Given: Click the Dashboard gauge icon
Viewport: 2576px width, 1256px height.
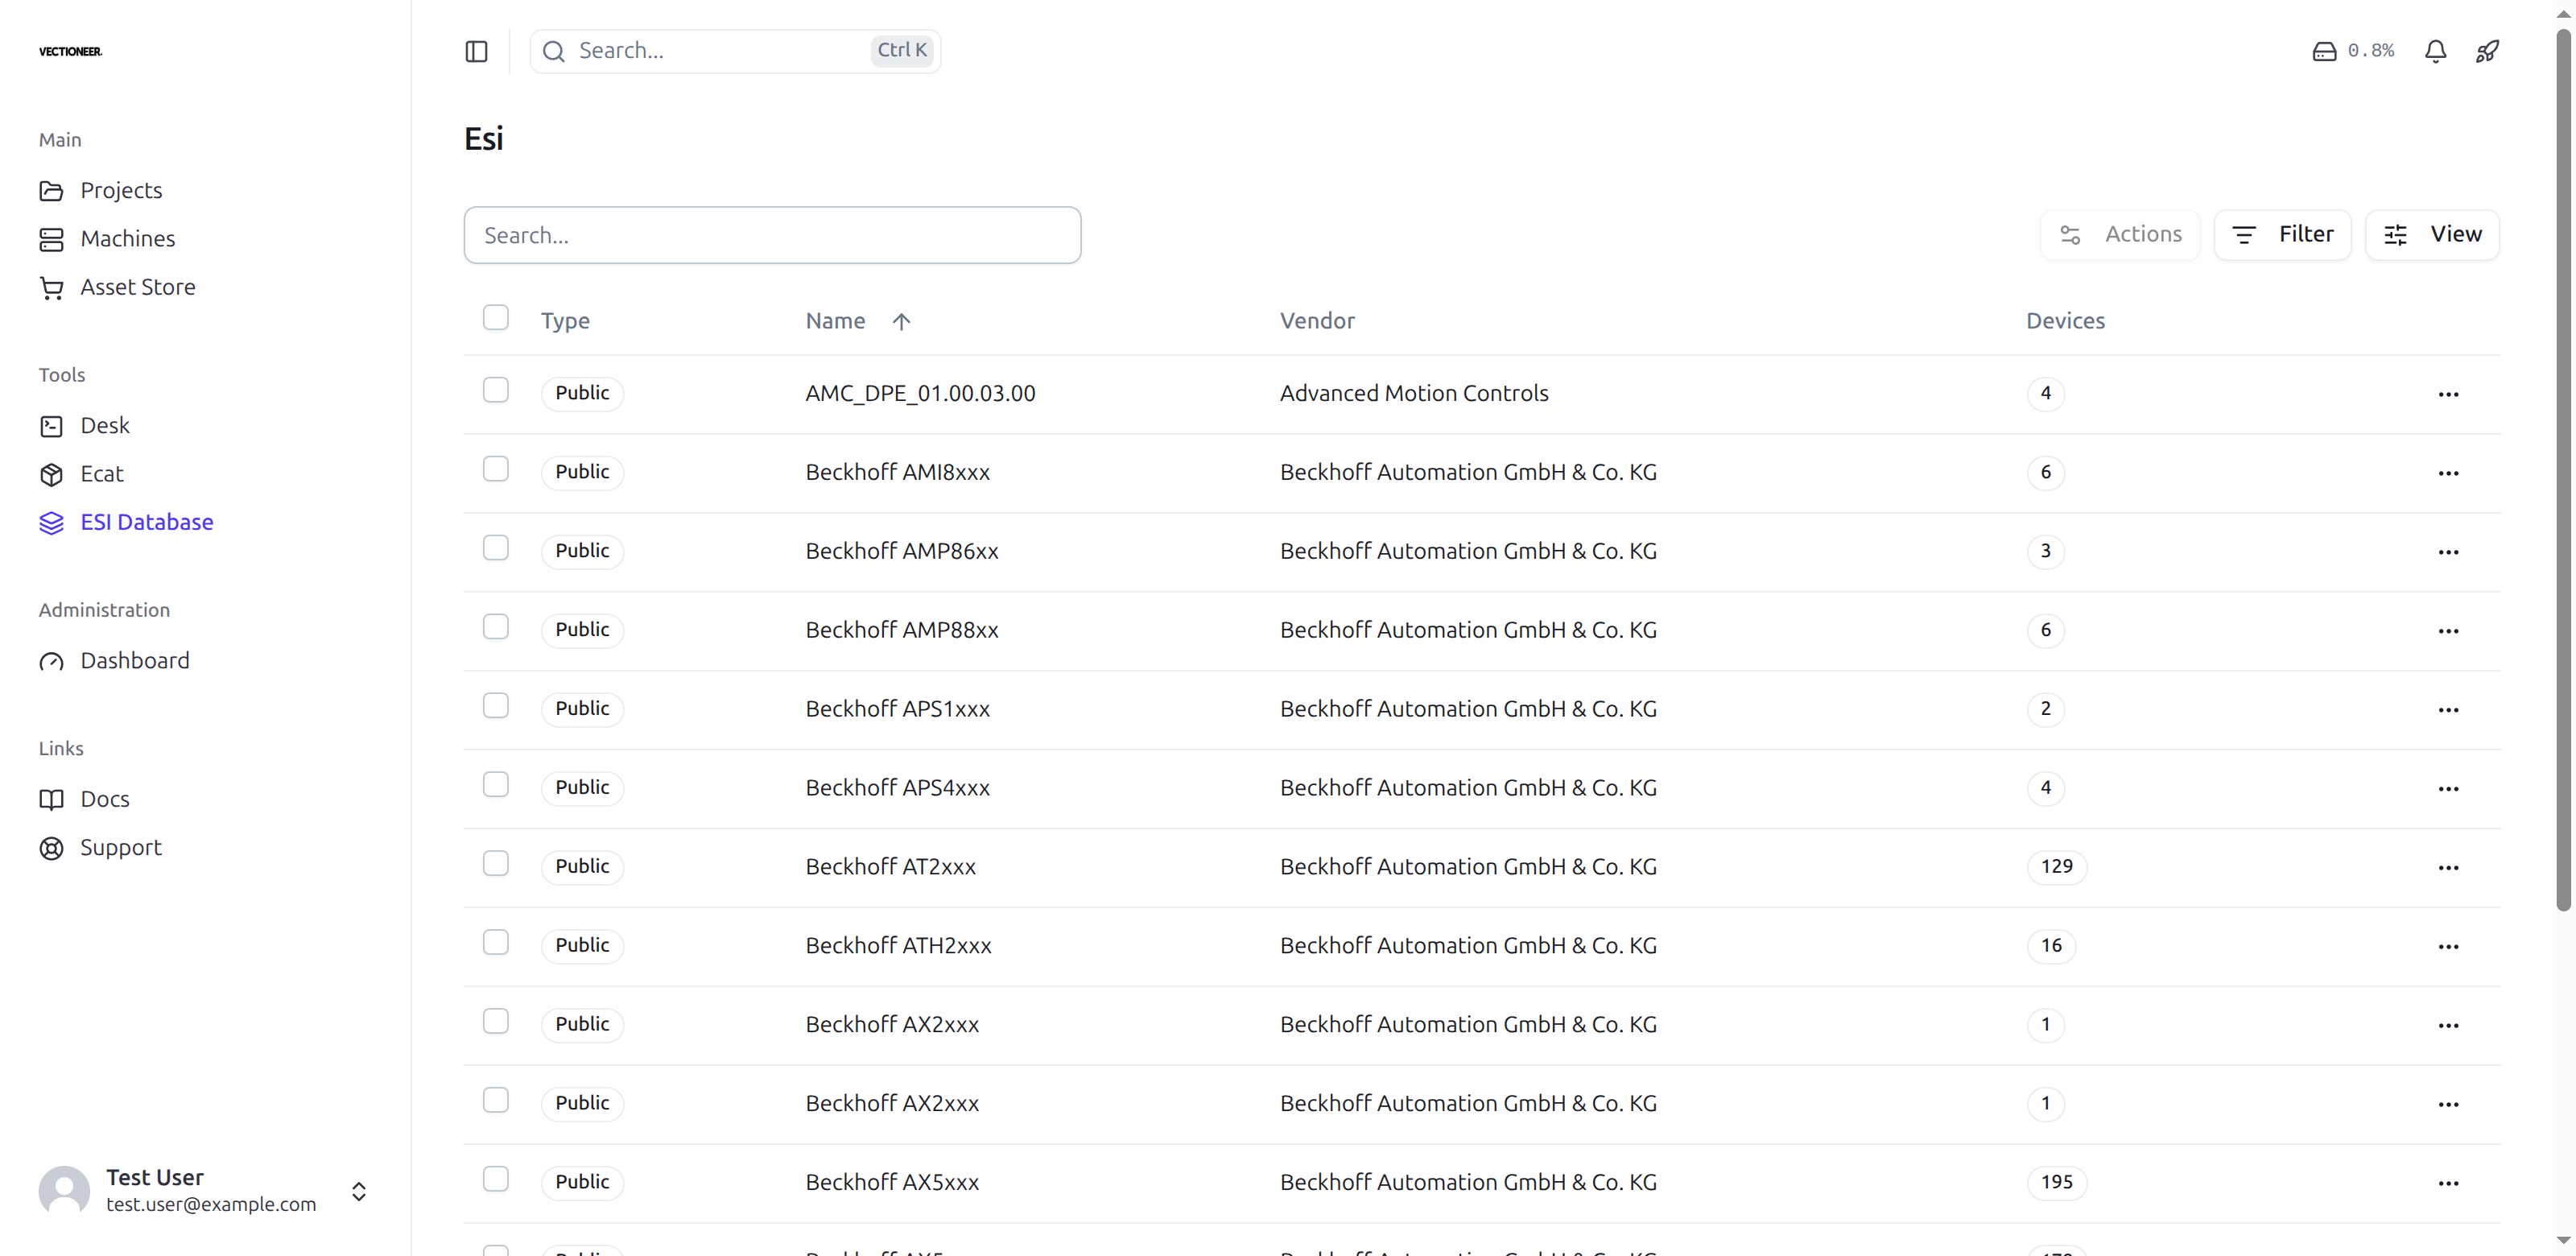Looking at the screenshot, I should 51,661.
